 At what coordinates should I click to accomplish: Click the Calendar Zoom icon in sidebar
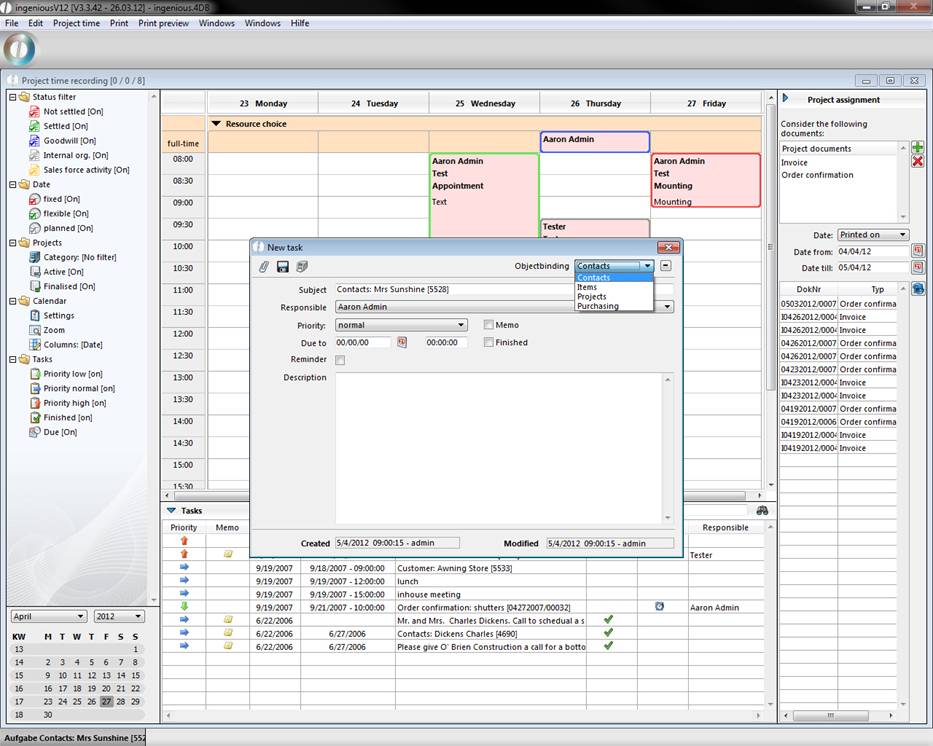point(35,330)
